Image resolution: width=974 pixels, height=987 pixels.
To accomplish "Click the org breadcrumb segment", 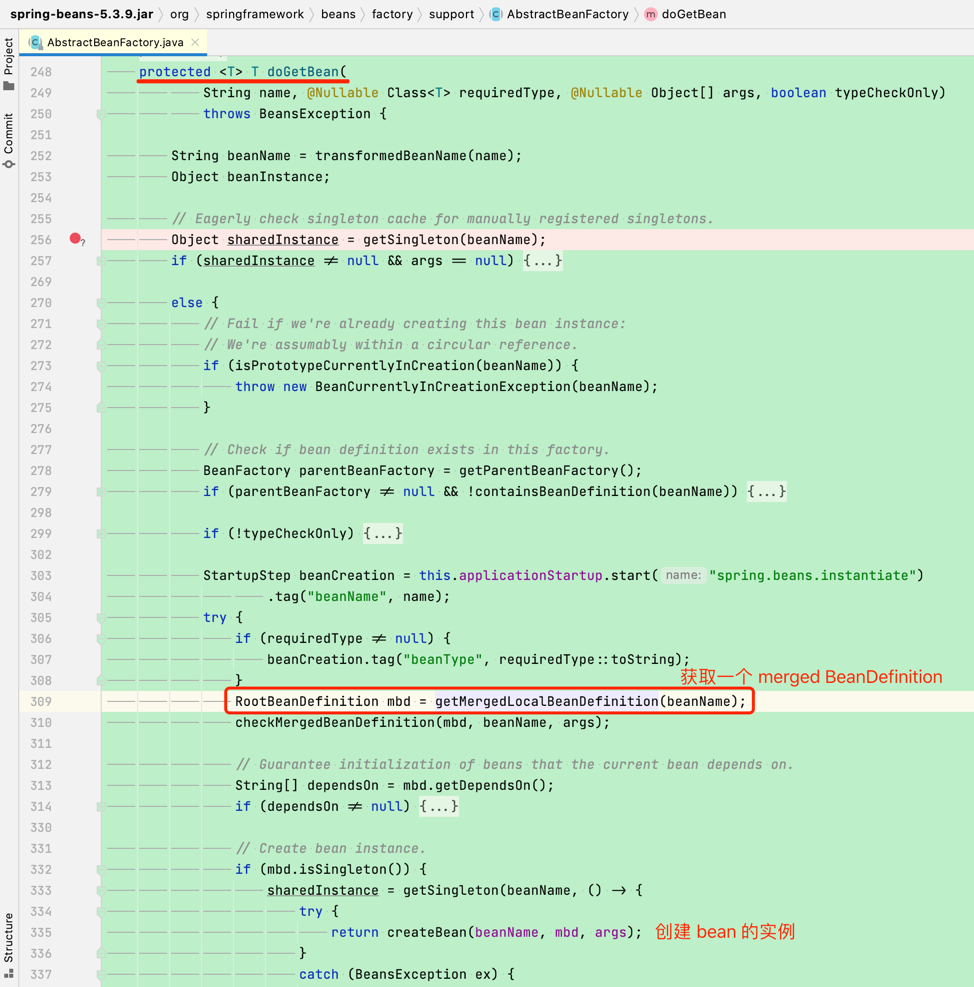I will 179,14.
